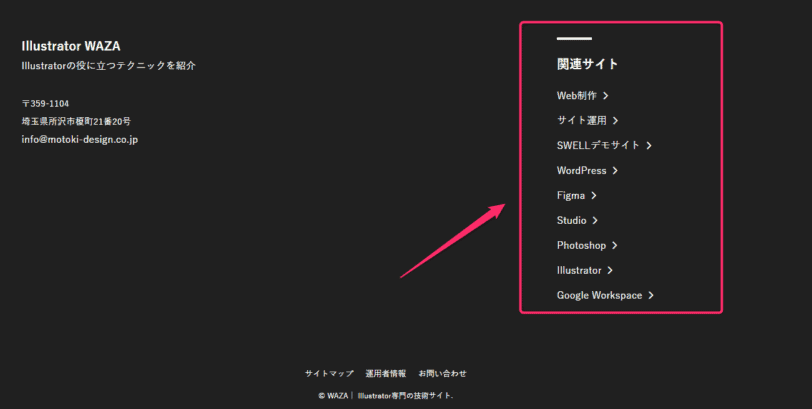This screenshot has width=812, height=409.
Task: Click the Illustrator WAZA site title
Action: (x=71, y=46)
